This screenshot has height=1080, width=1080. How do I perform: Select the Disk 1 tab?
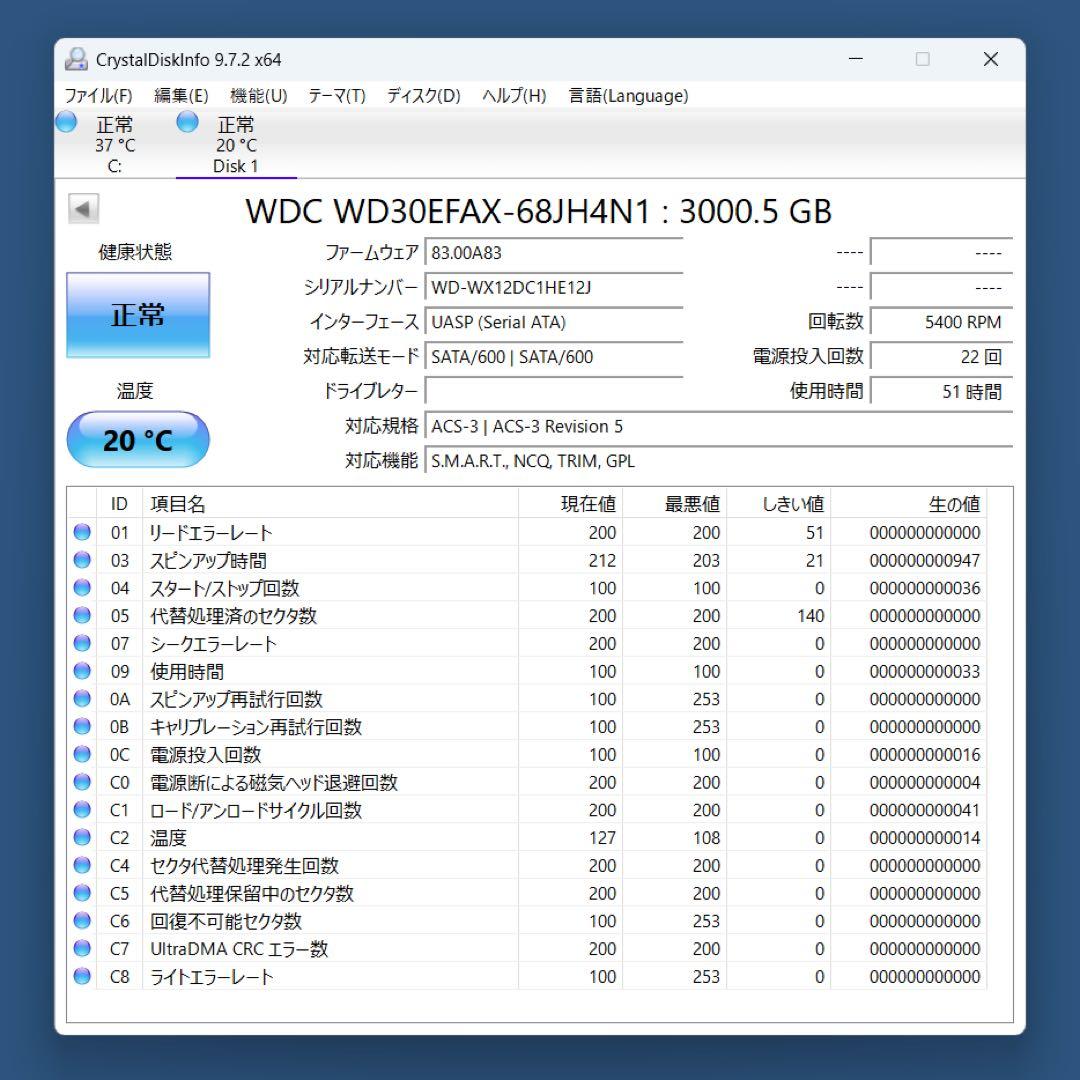(x=234, y=145)
